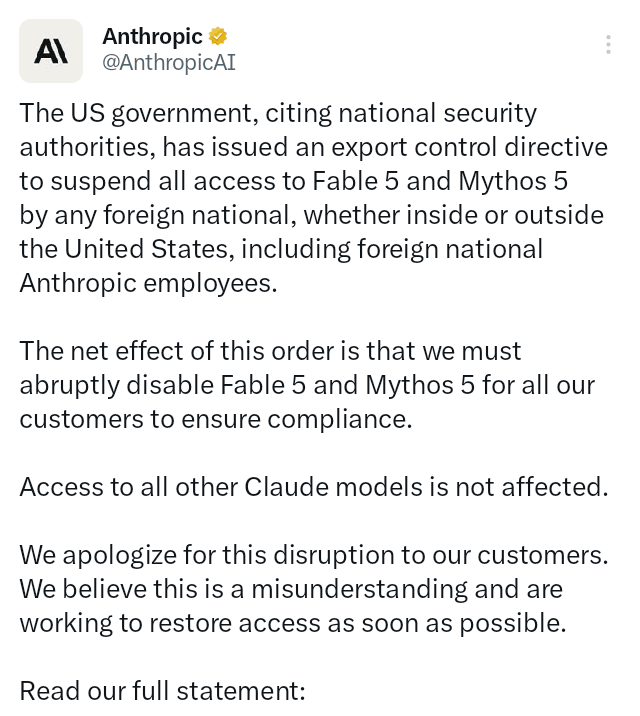Screen dimensions: 640x716
Task: Click the words "export control directive"
Action: 469,147
